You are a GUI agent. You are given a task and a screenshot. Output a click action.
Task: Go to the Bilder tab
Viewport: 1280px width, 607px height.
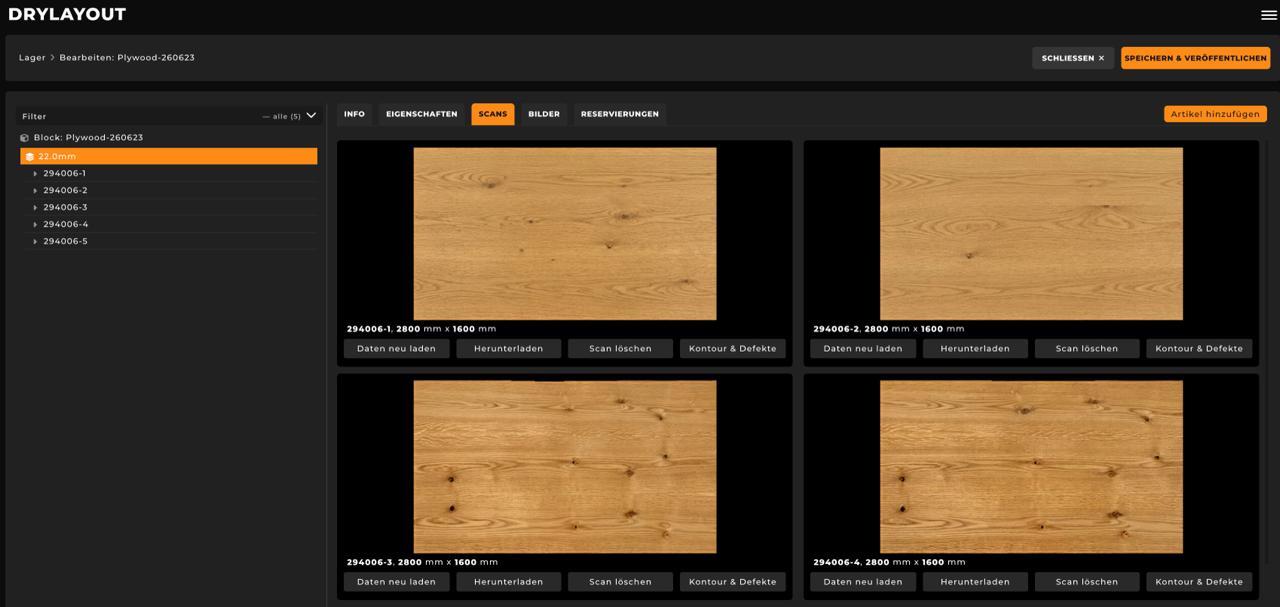click(x=544, y=114)
